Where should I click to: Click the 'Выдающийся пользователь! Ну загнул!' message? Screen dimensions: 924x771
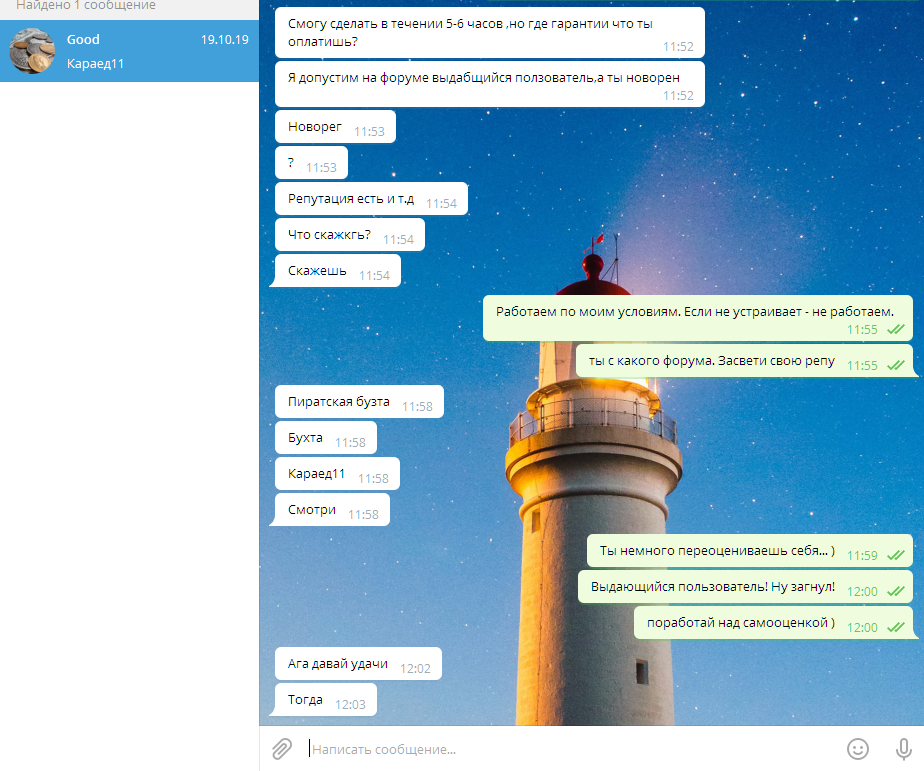[x=745, y=587]
